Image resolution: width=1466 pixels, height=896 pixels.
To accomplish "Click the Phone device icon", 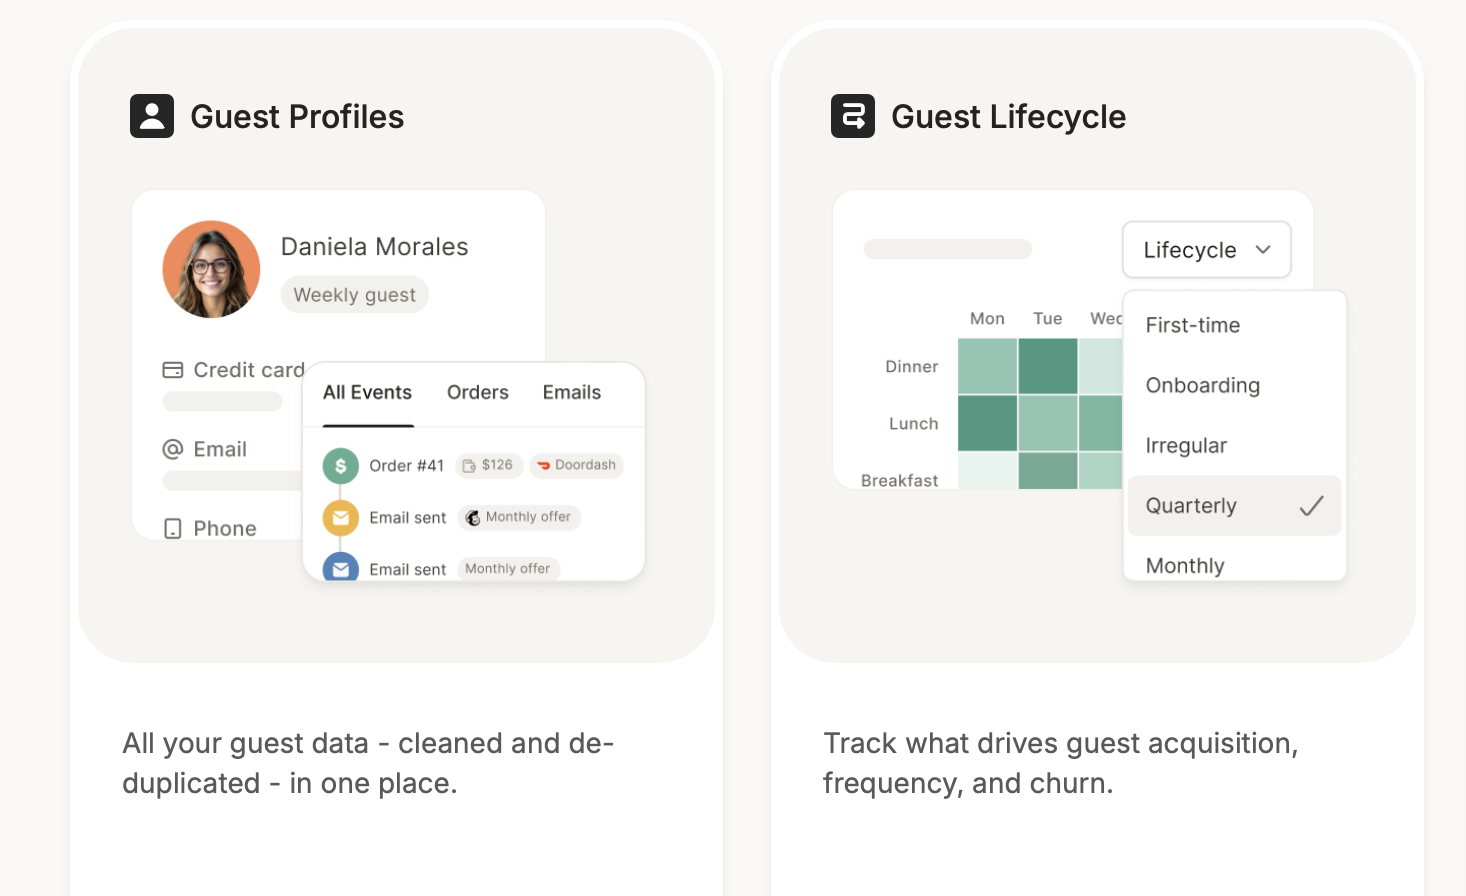I will (x=173, y=529).
